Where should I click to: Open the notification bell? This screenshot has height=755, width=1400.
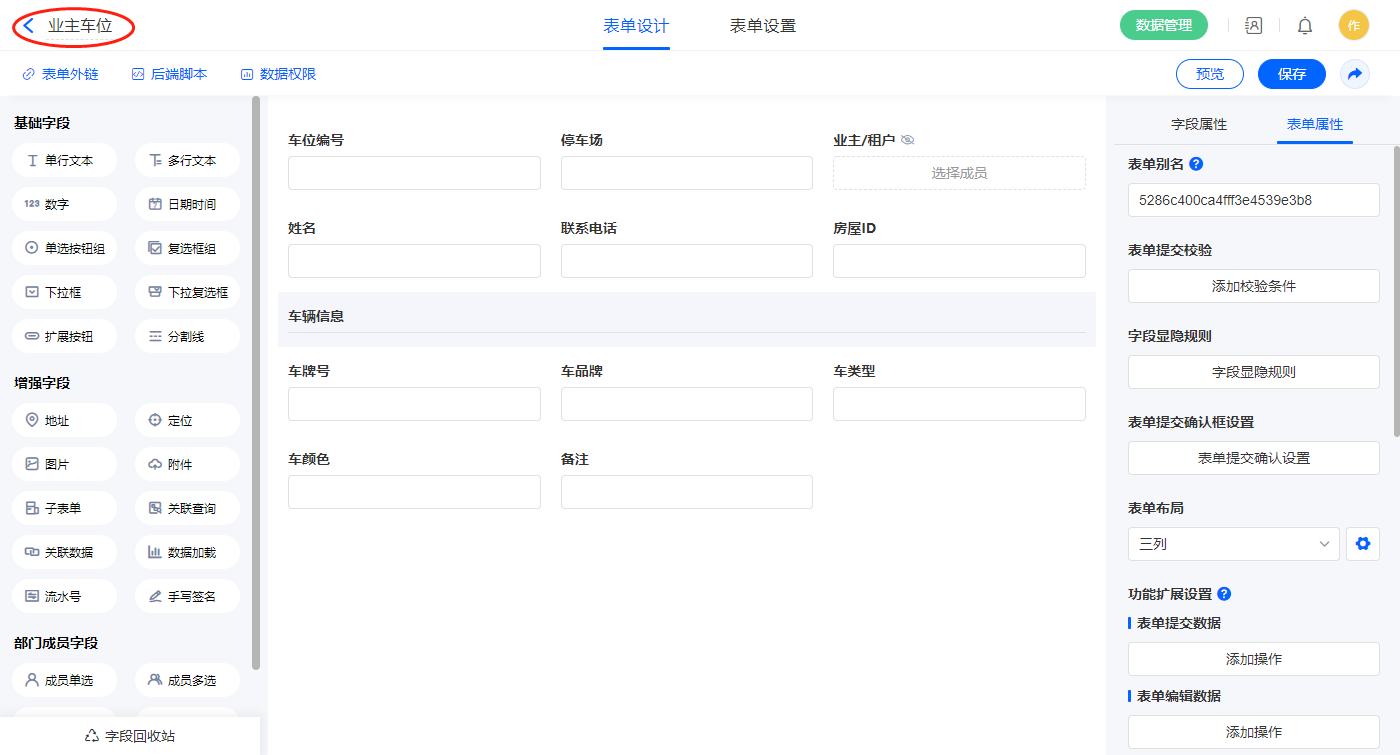[1304, 26]
